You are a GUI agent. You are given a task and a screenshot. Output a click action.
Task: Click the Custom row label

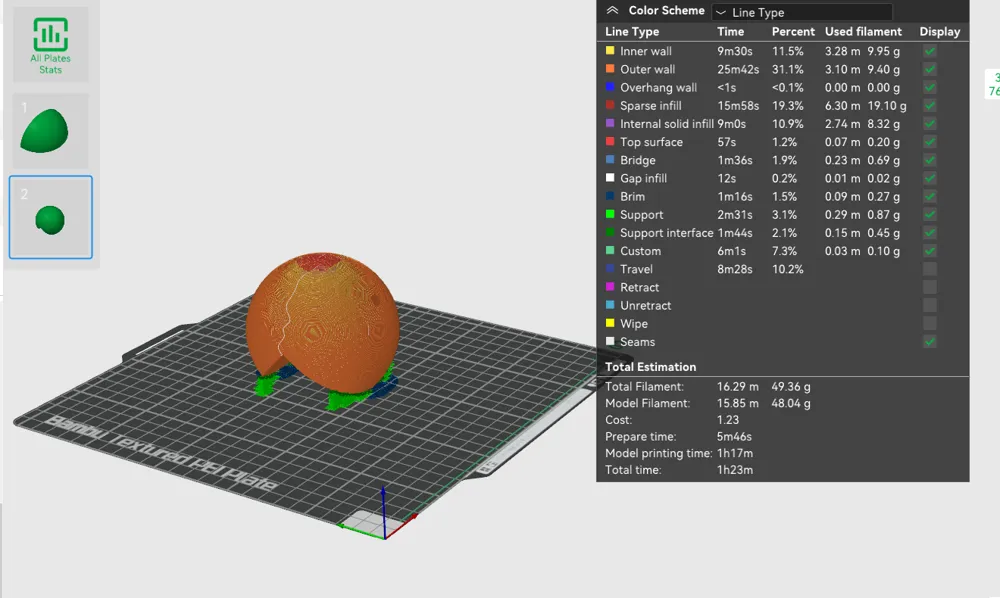(640, 251)
